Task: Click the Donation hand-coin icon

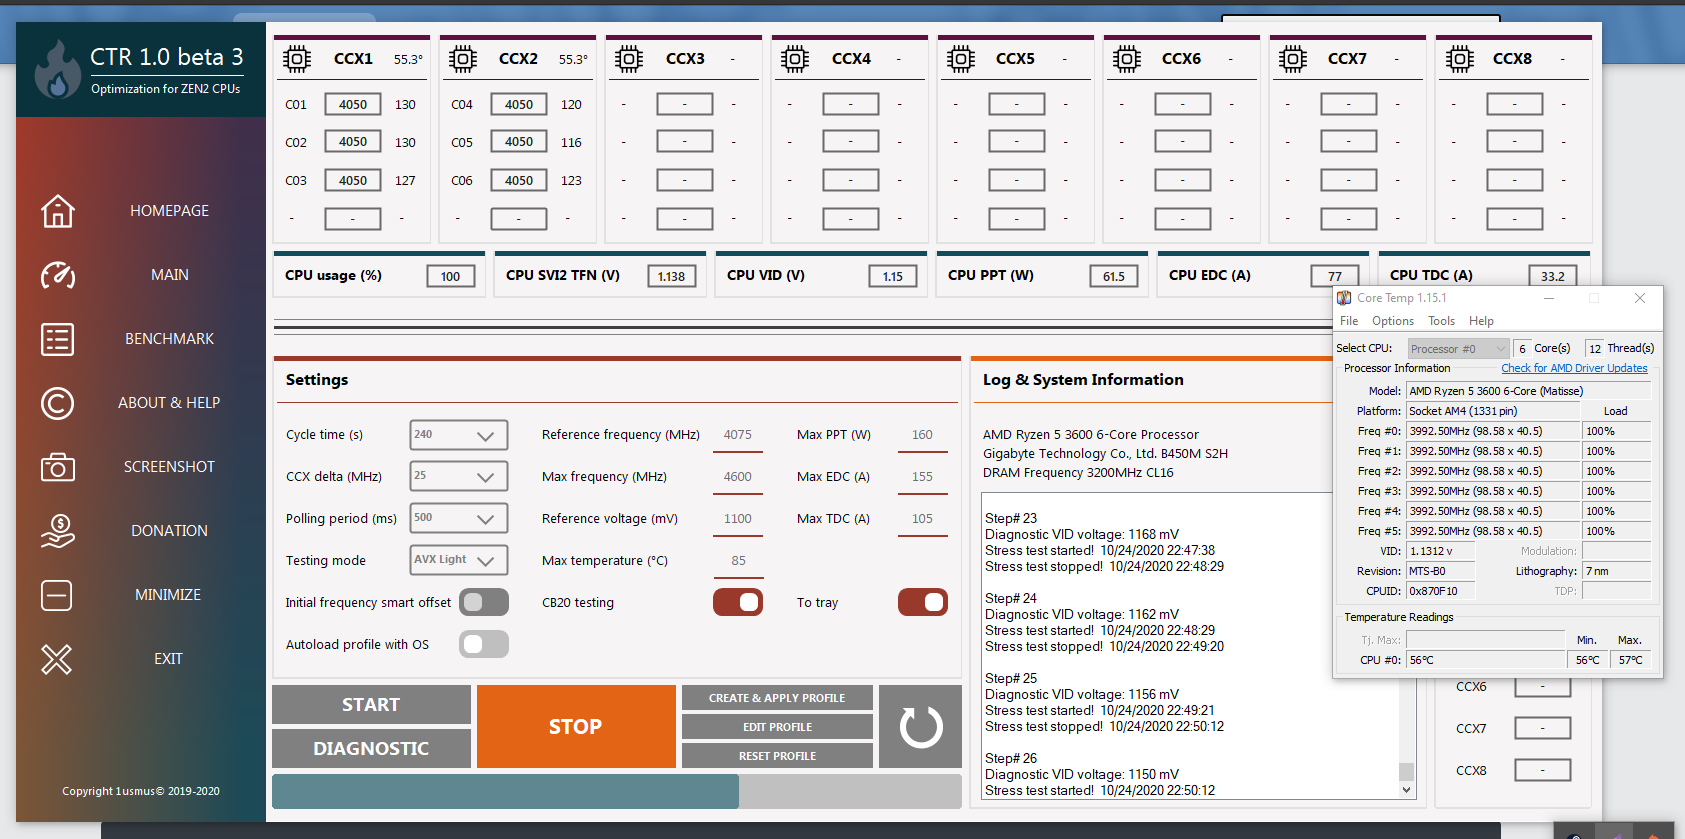Action: tap(57, 531)
